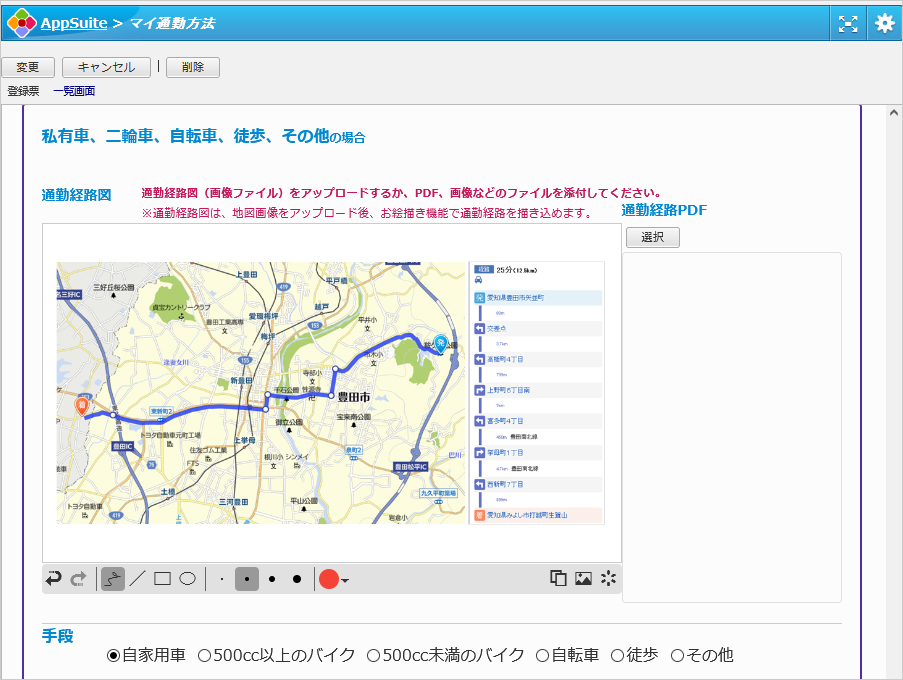
Task: Select the medium brush size dot
Action: pyautogui.click(x=245, y=578)
